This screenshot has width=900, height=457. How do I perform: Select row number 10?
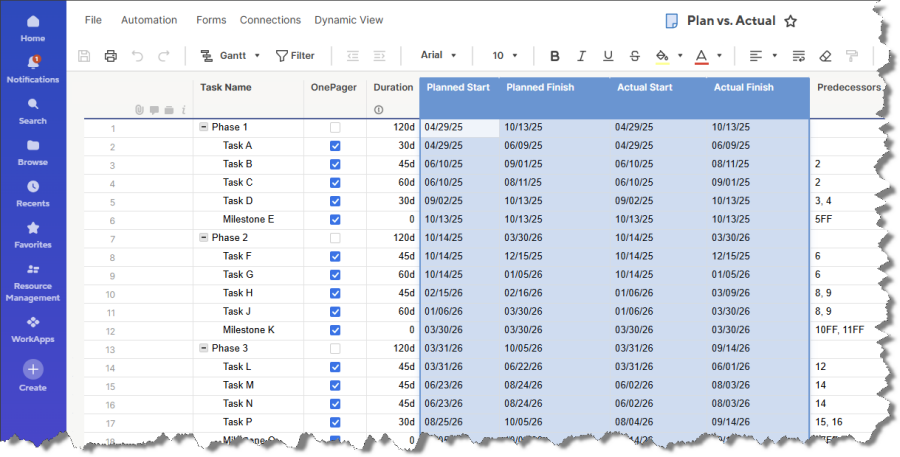pos(110,295)
